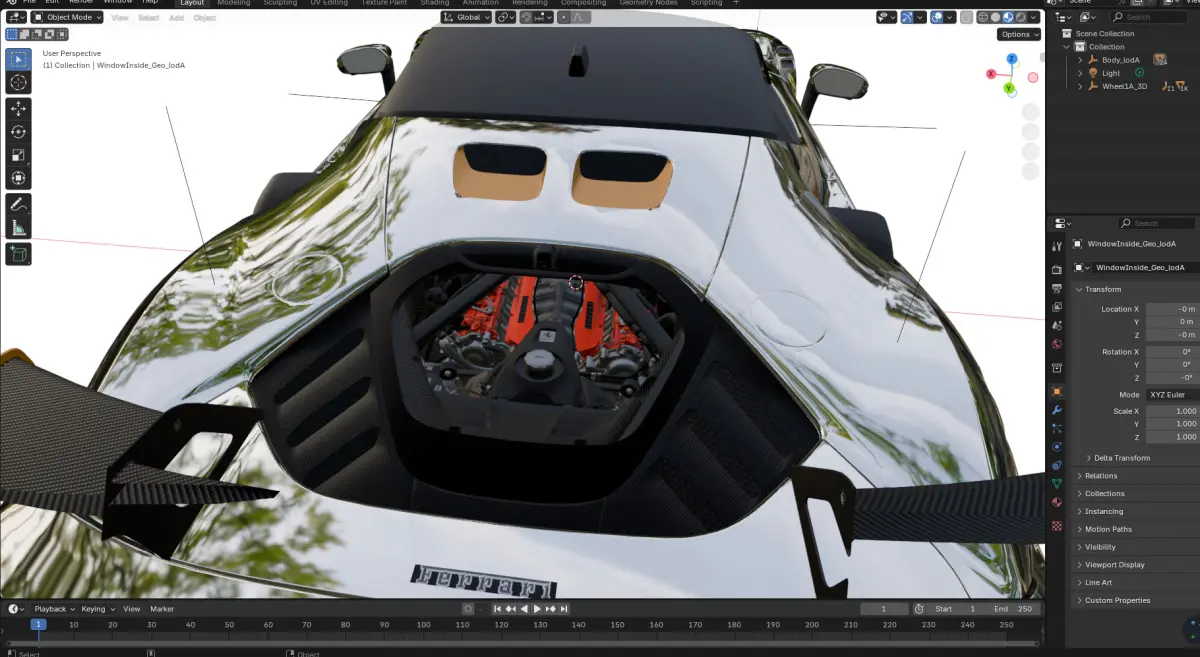Open the Material properties tab
The width and height of the screenshot is (1200, 657).
tap(1057, 502)
